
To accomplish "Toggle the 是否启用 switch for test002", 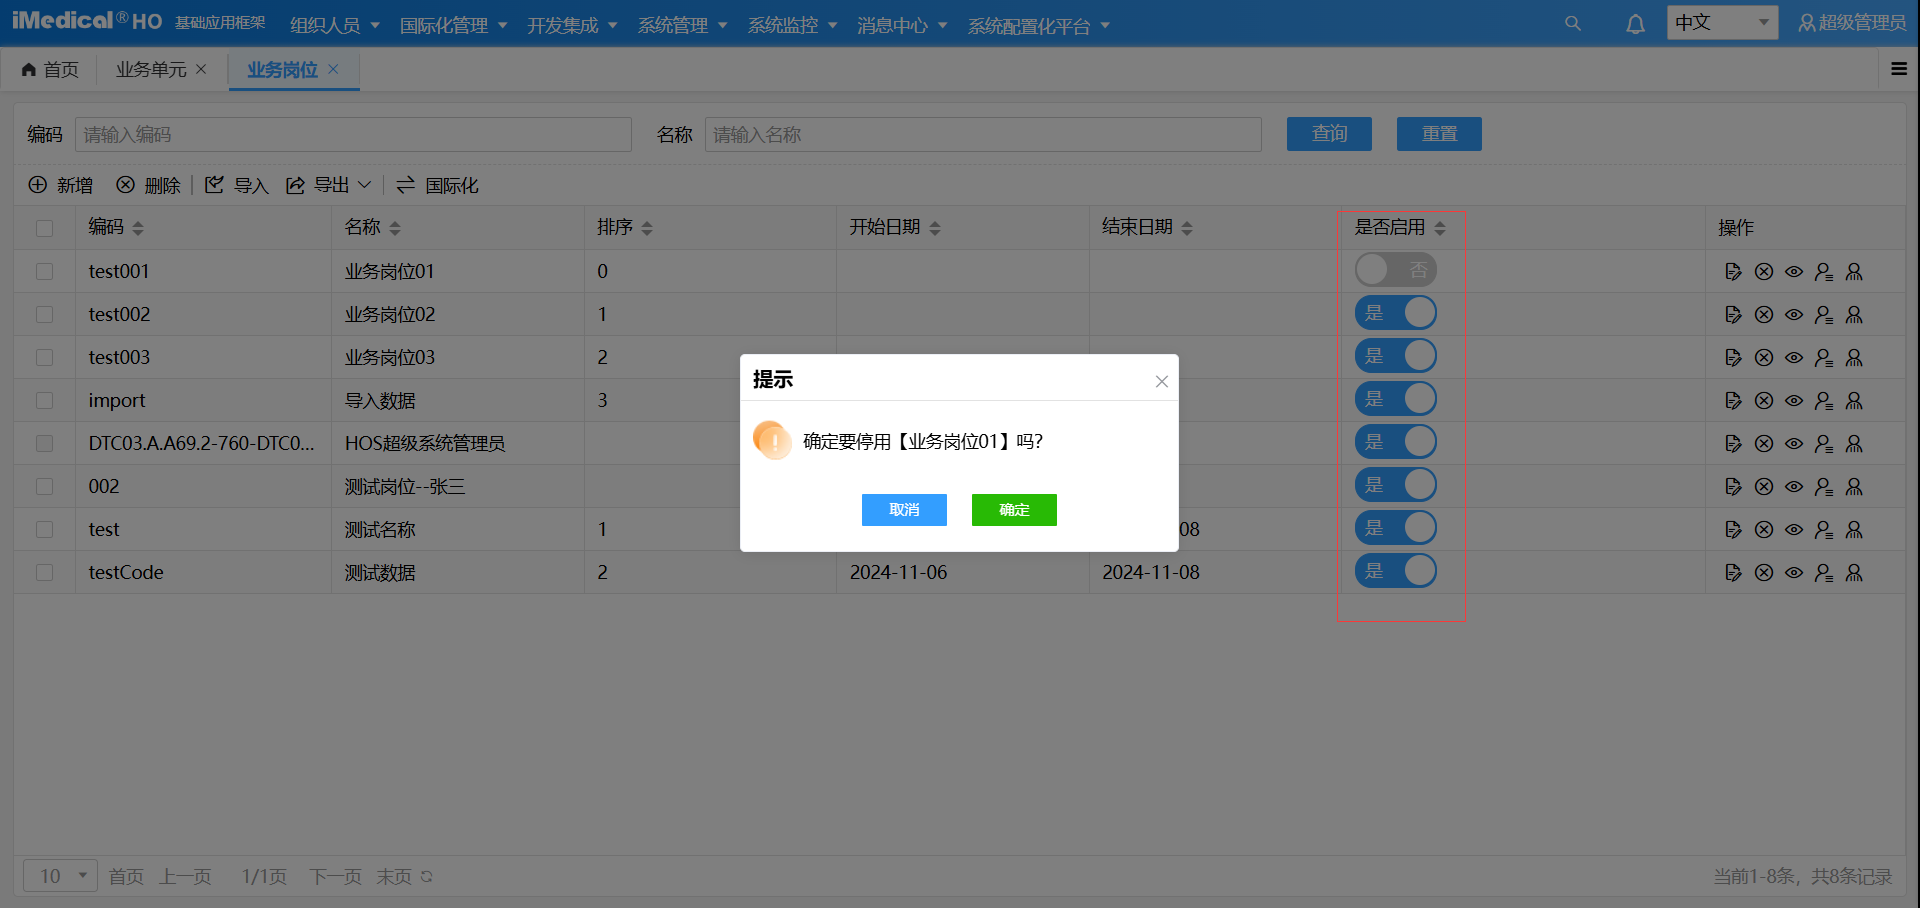I will point(1395,313).
